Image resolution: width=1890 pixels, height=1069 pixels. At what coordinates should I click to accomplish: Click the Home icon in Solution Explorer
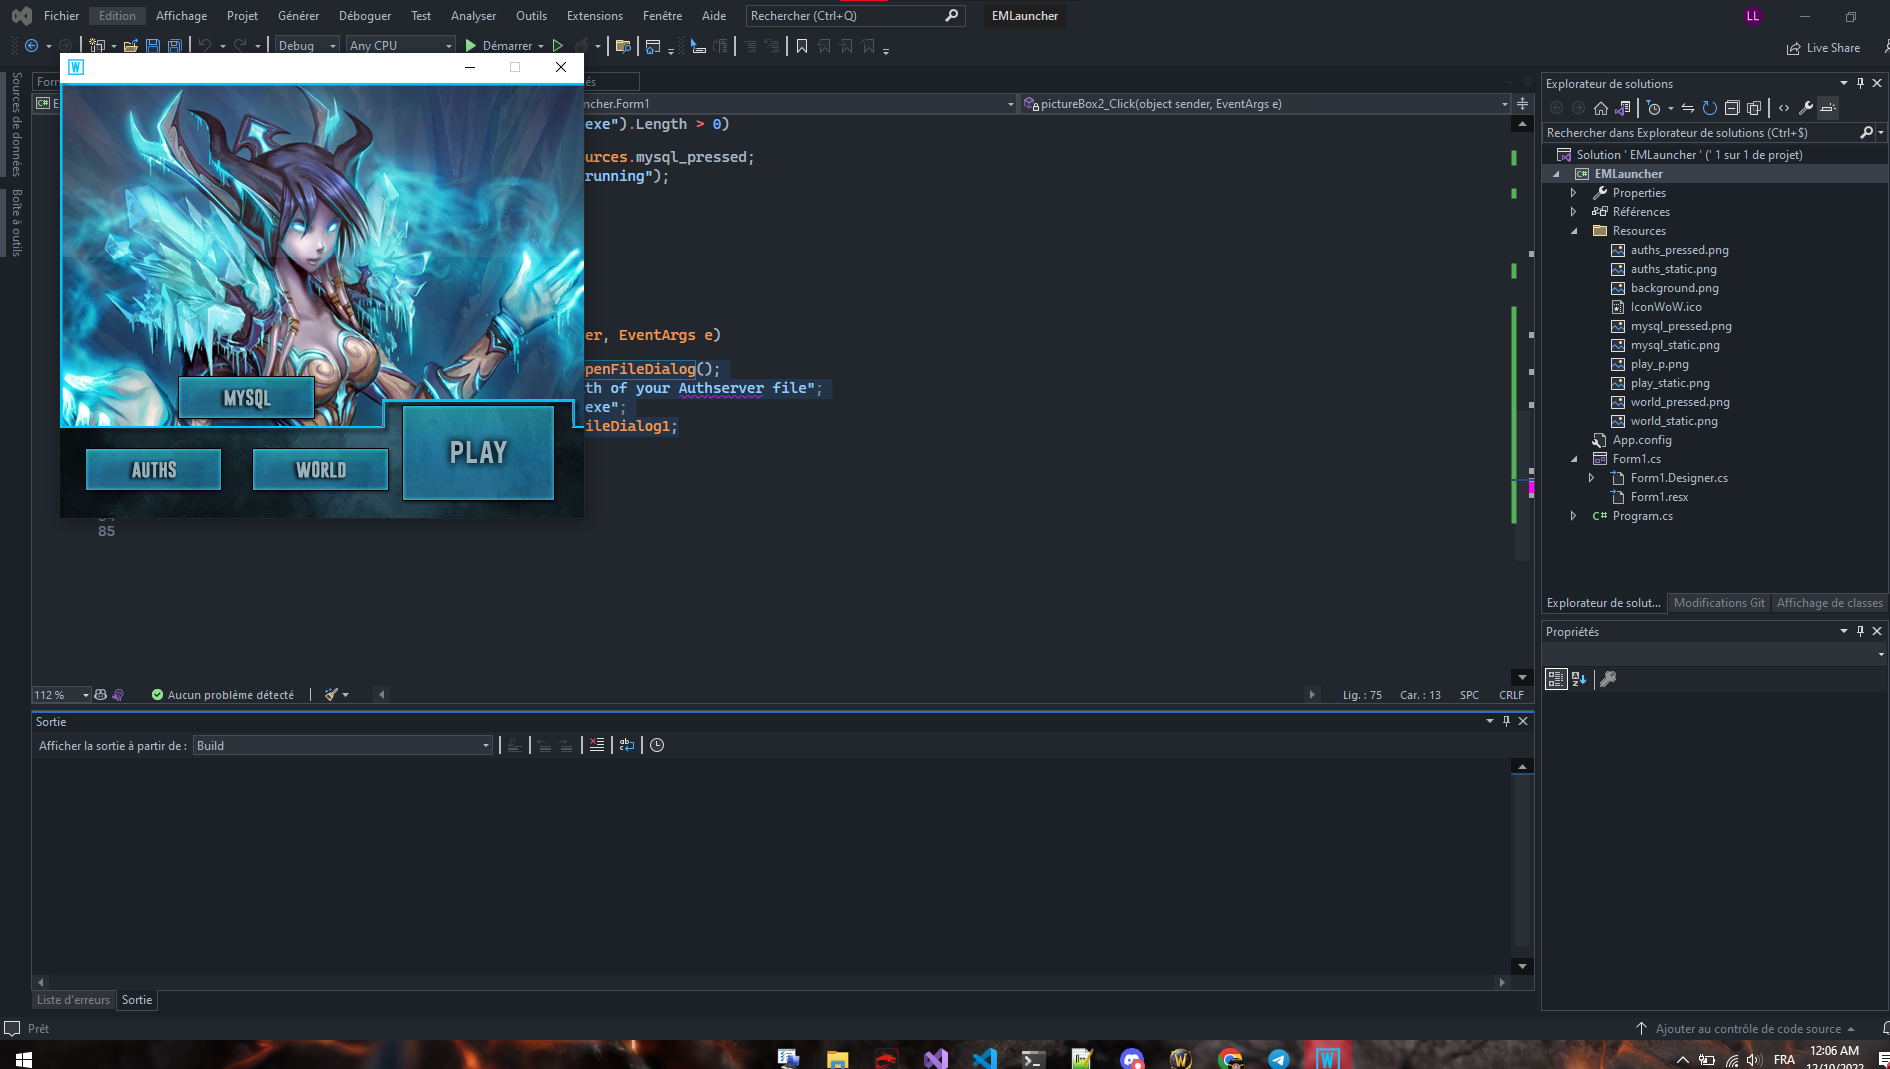[1601, 108]
